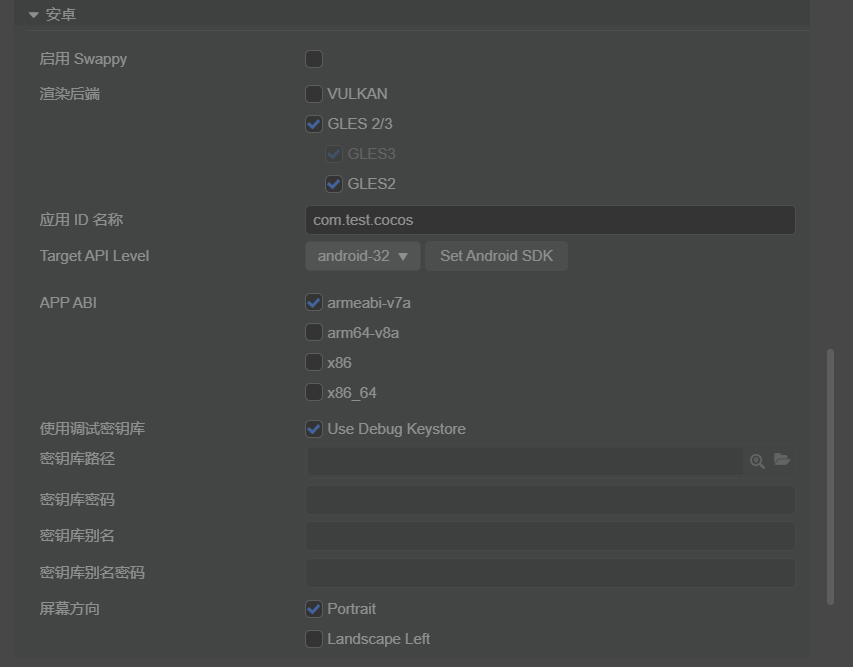Check the x86_64 ABI option
The width and height of the screenshot is (853, 667).
click(314, 392)
